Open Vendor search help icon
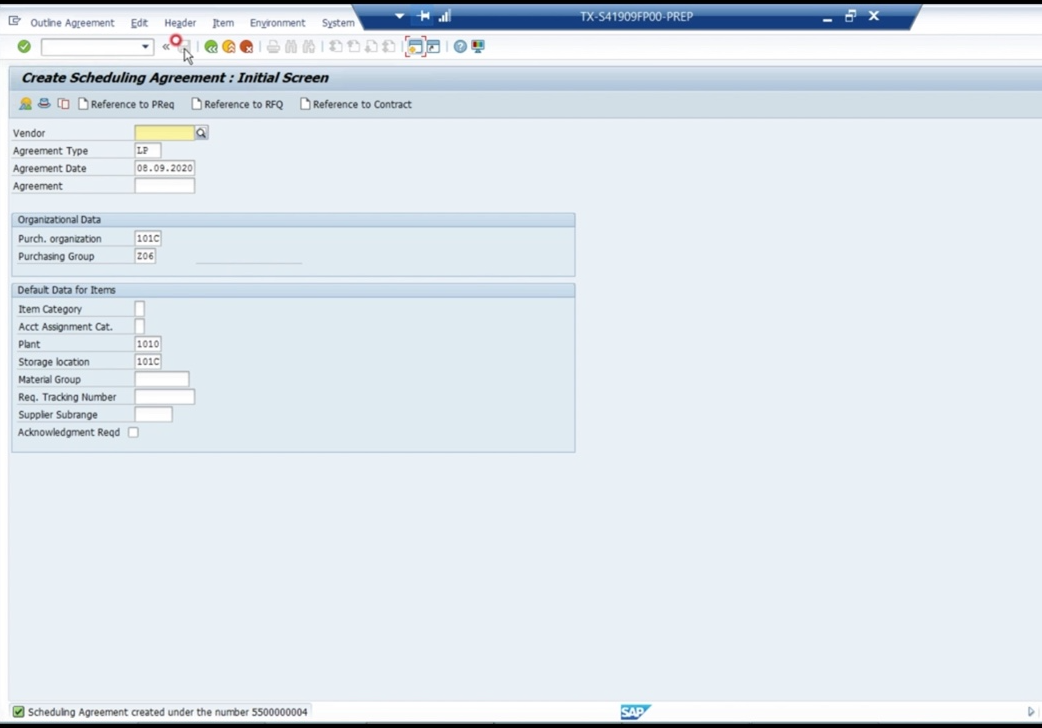 [x=201, y=133]
